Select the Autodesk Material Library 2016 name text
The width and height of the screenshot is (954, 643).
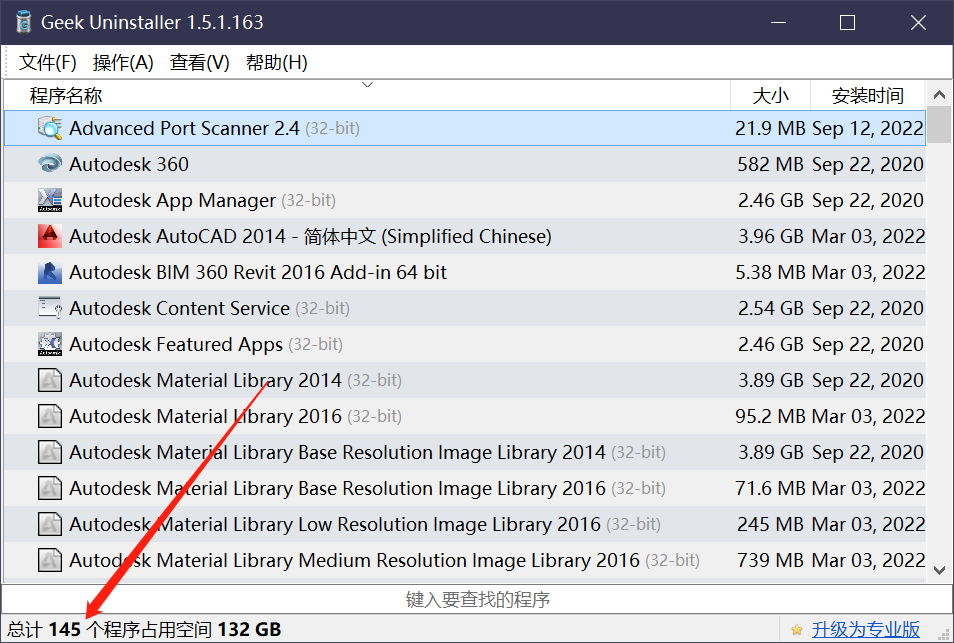pyautogui.click(x=206, y=416)
